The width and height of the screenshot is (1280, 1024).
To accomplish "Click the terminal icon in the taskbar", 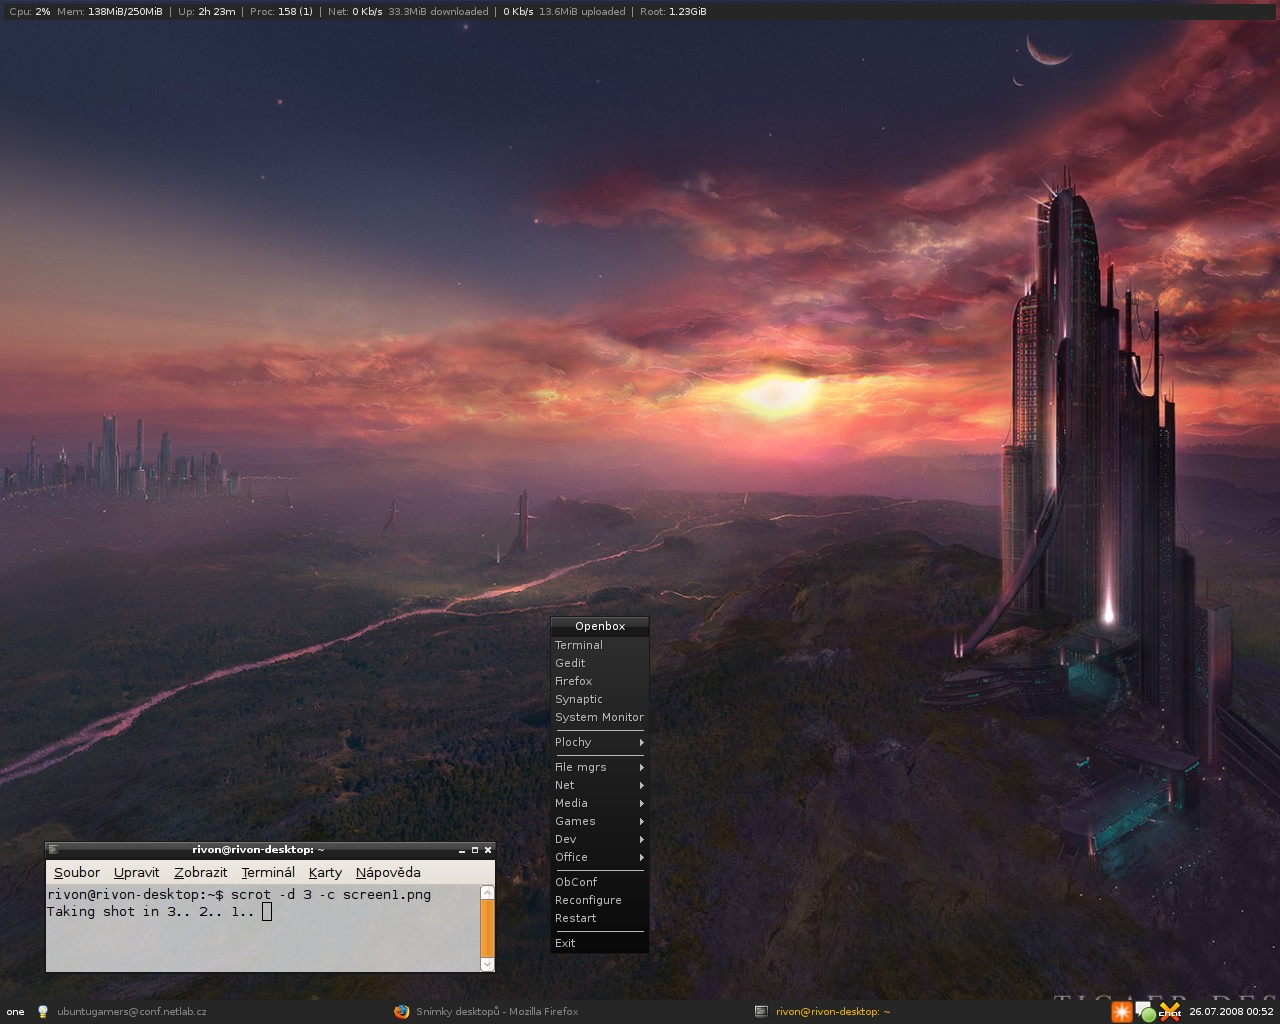I will click(761, 1011).
